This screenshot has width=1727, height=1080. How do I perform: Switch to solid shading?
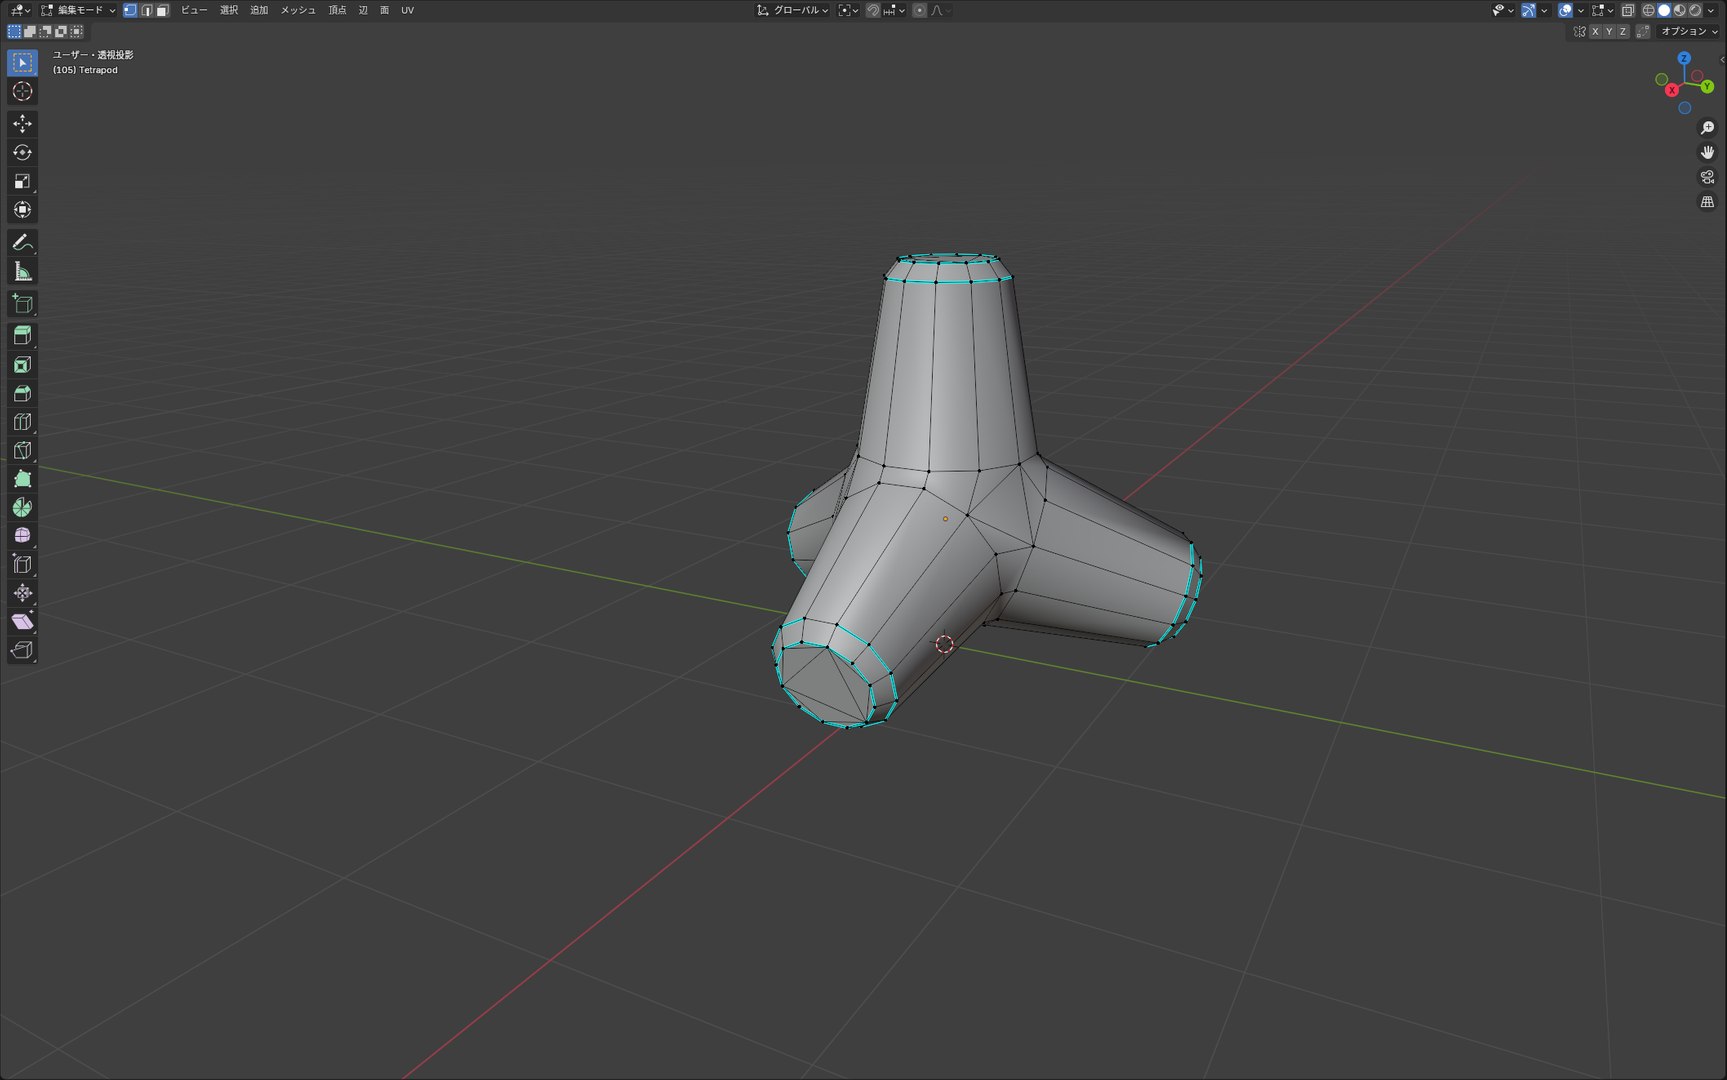[1664, 10]
